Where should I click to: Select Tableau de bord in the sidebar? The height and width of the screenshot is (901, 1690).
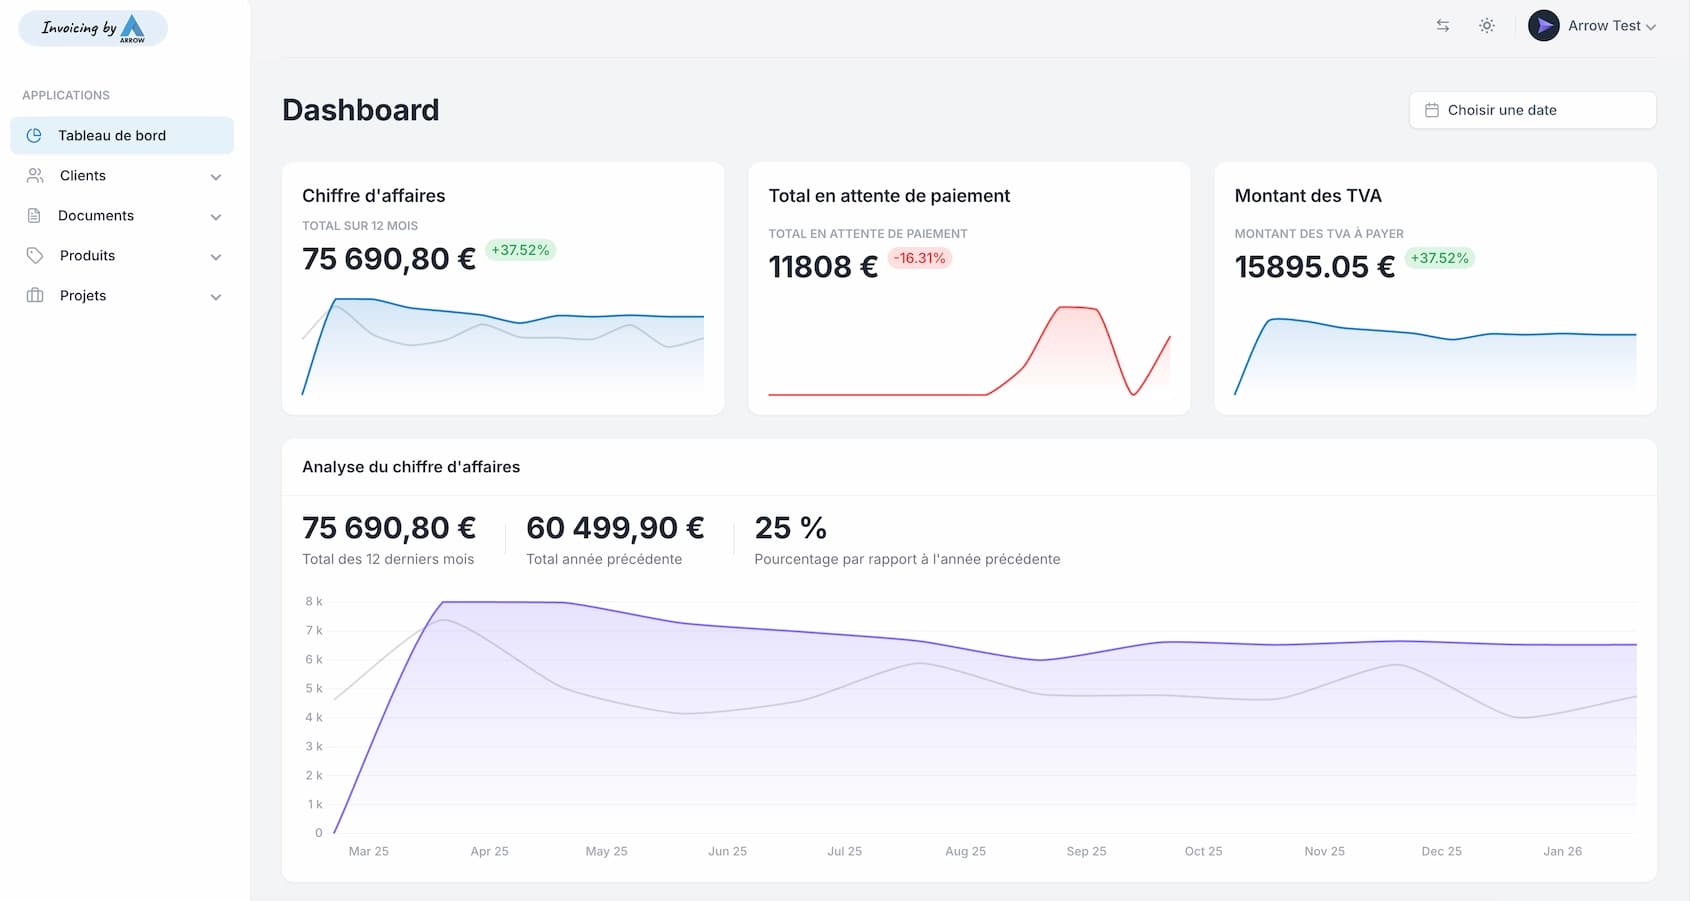(x=108, y=135)
